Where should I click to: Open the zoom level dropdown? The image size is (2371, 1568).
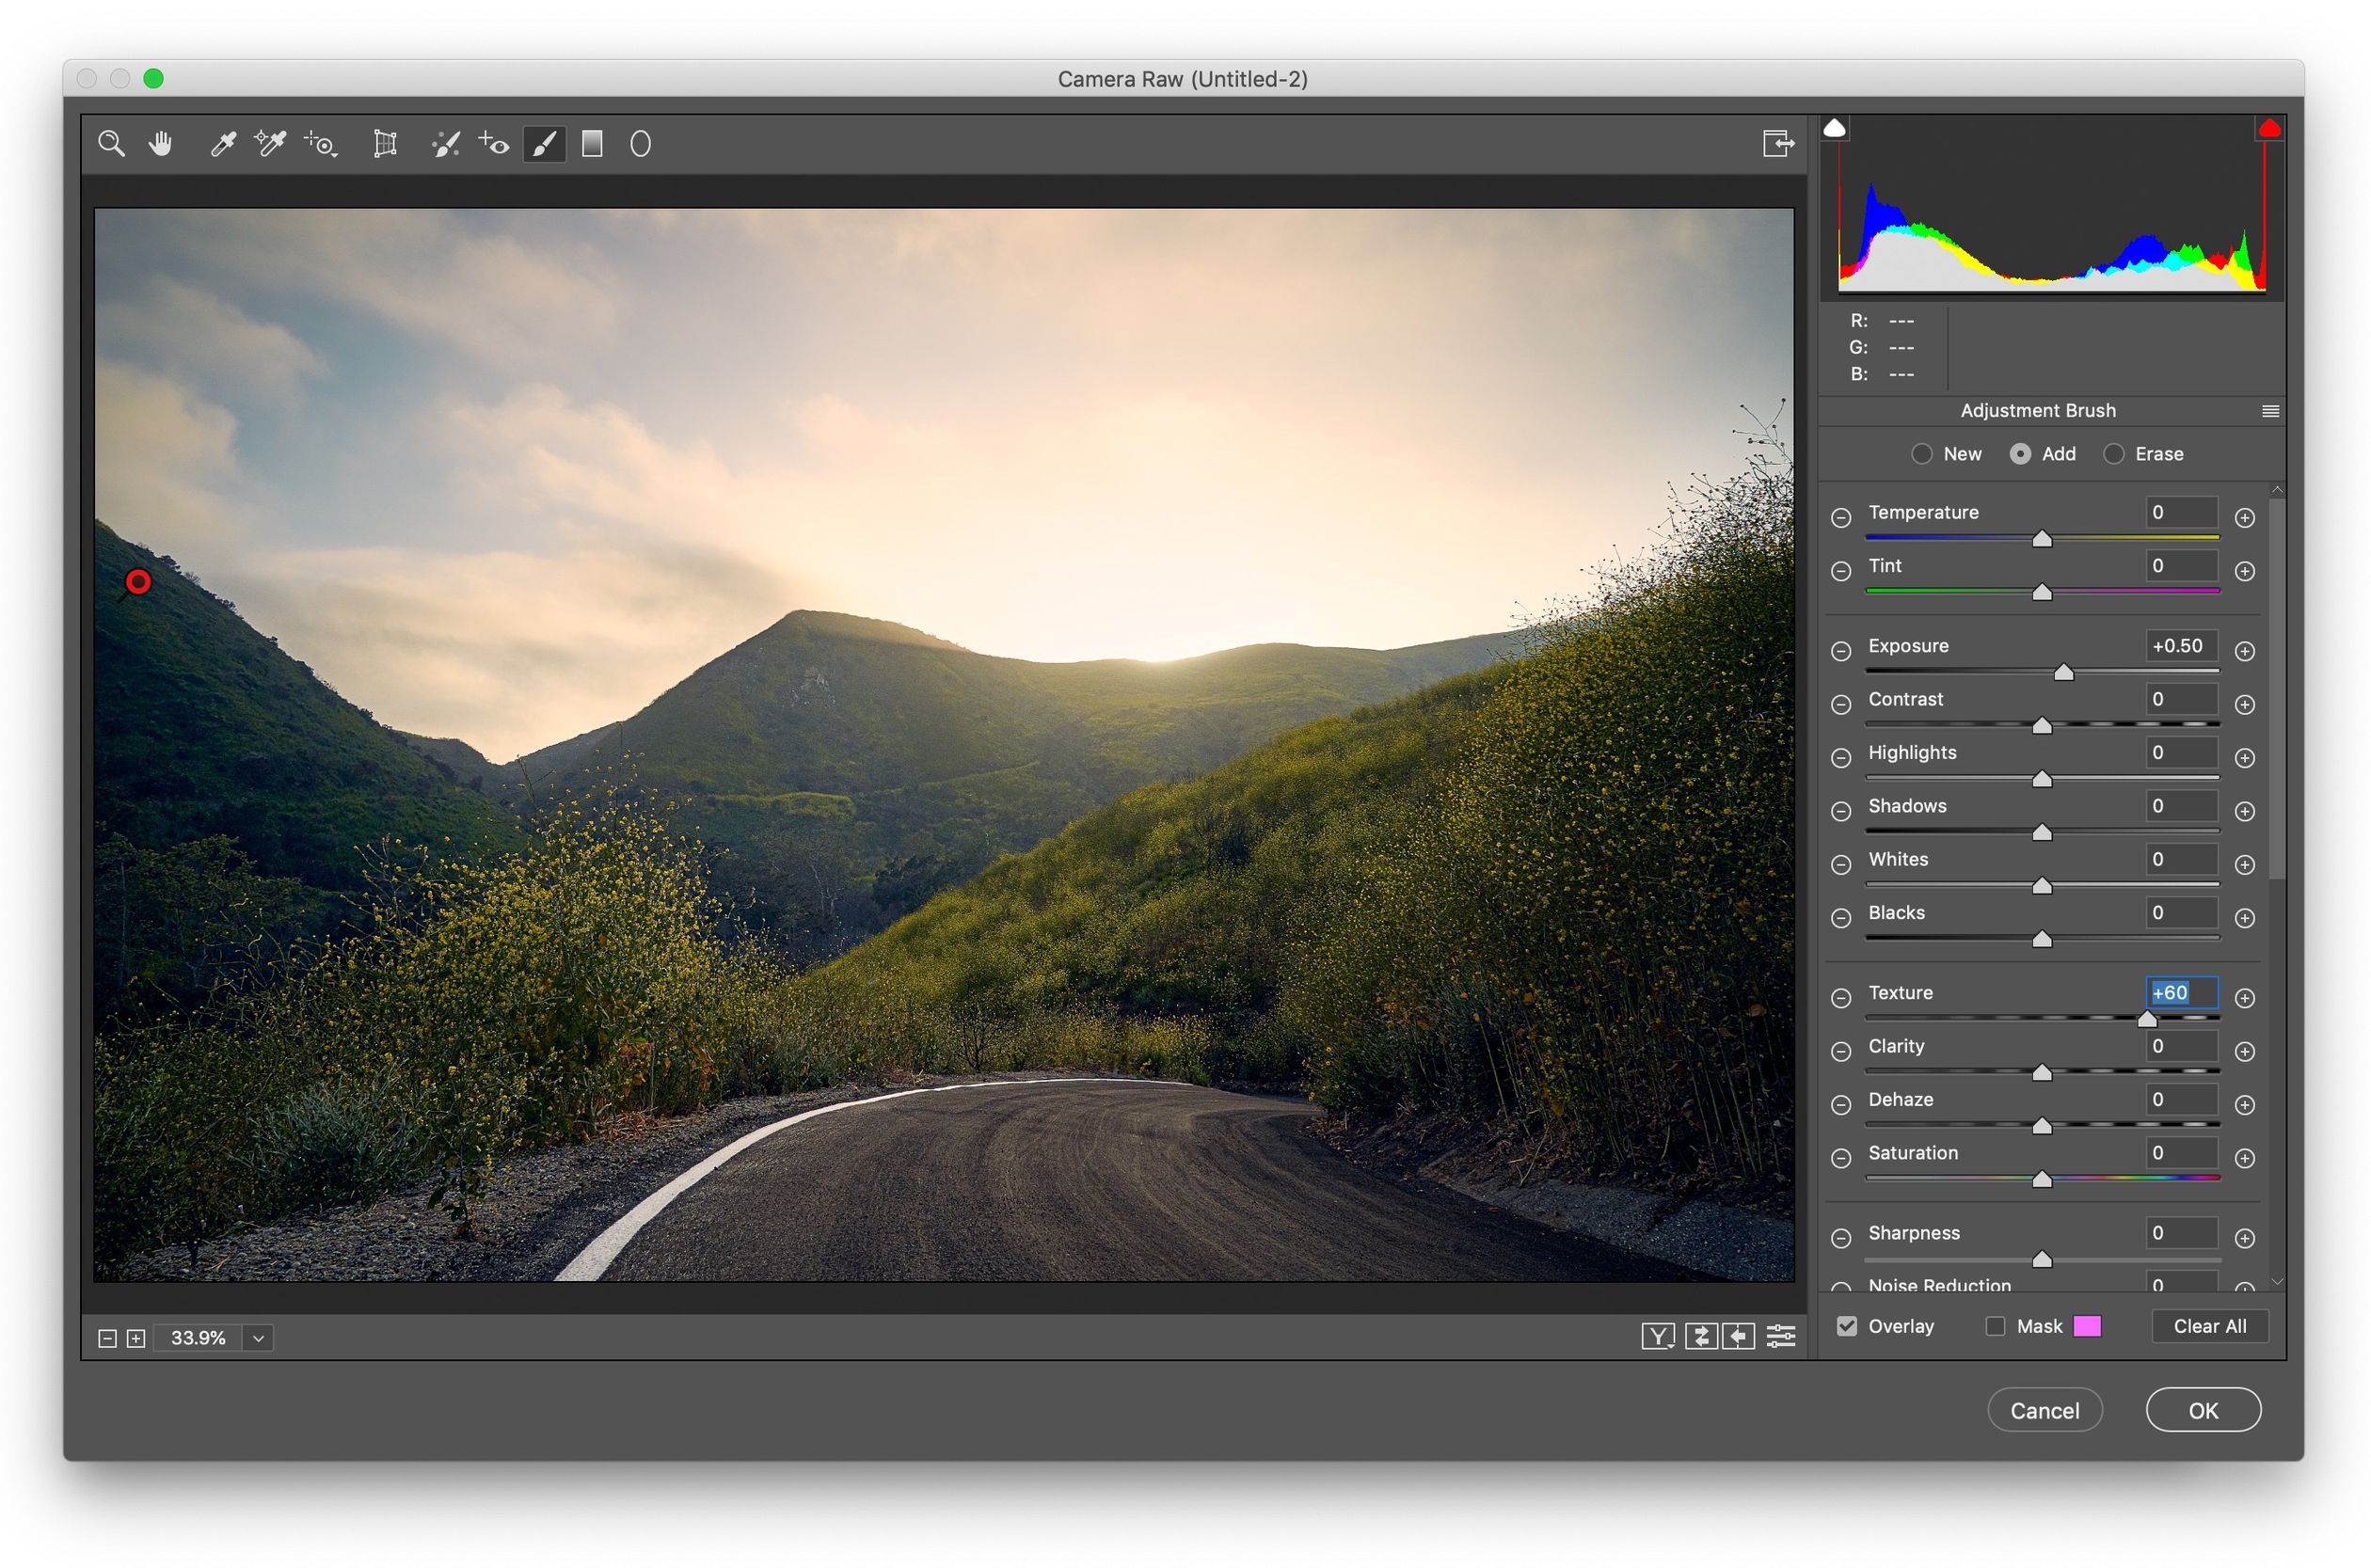(x=258, y=1337)
